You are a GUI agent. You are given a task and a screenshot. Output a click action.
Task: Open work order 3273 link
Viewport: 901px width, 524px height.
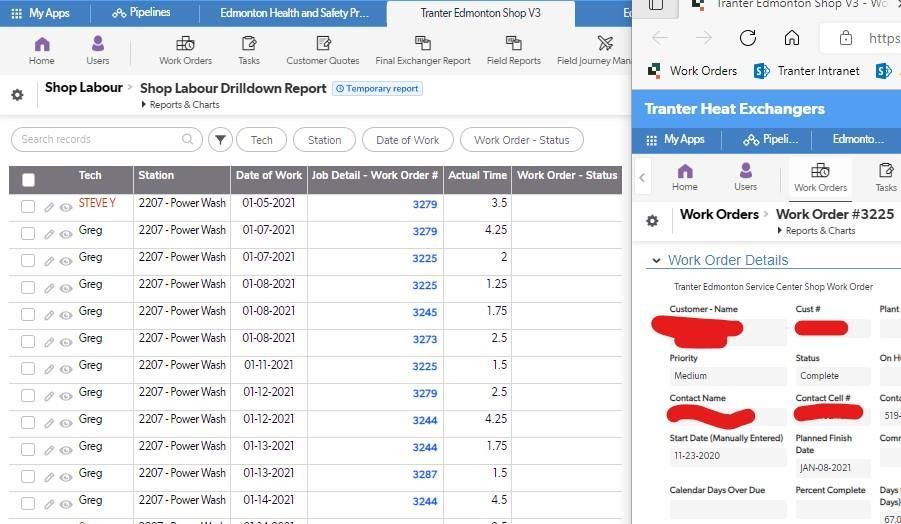point(425,340)
